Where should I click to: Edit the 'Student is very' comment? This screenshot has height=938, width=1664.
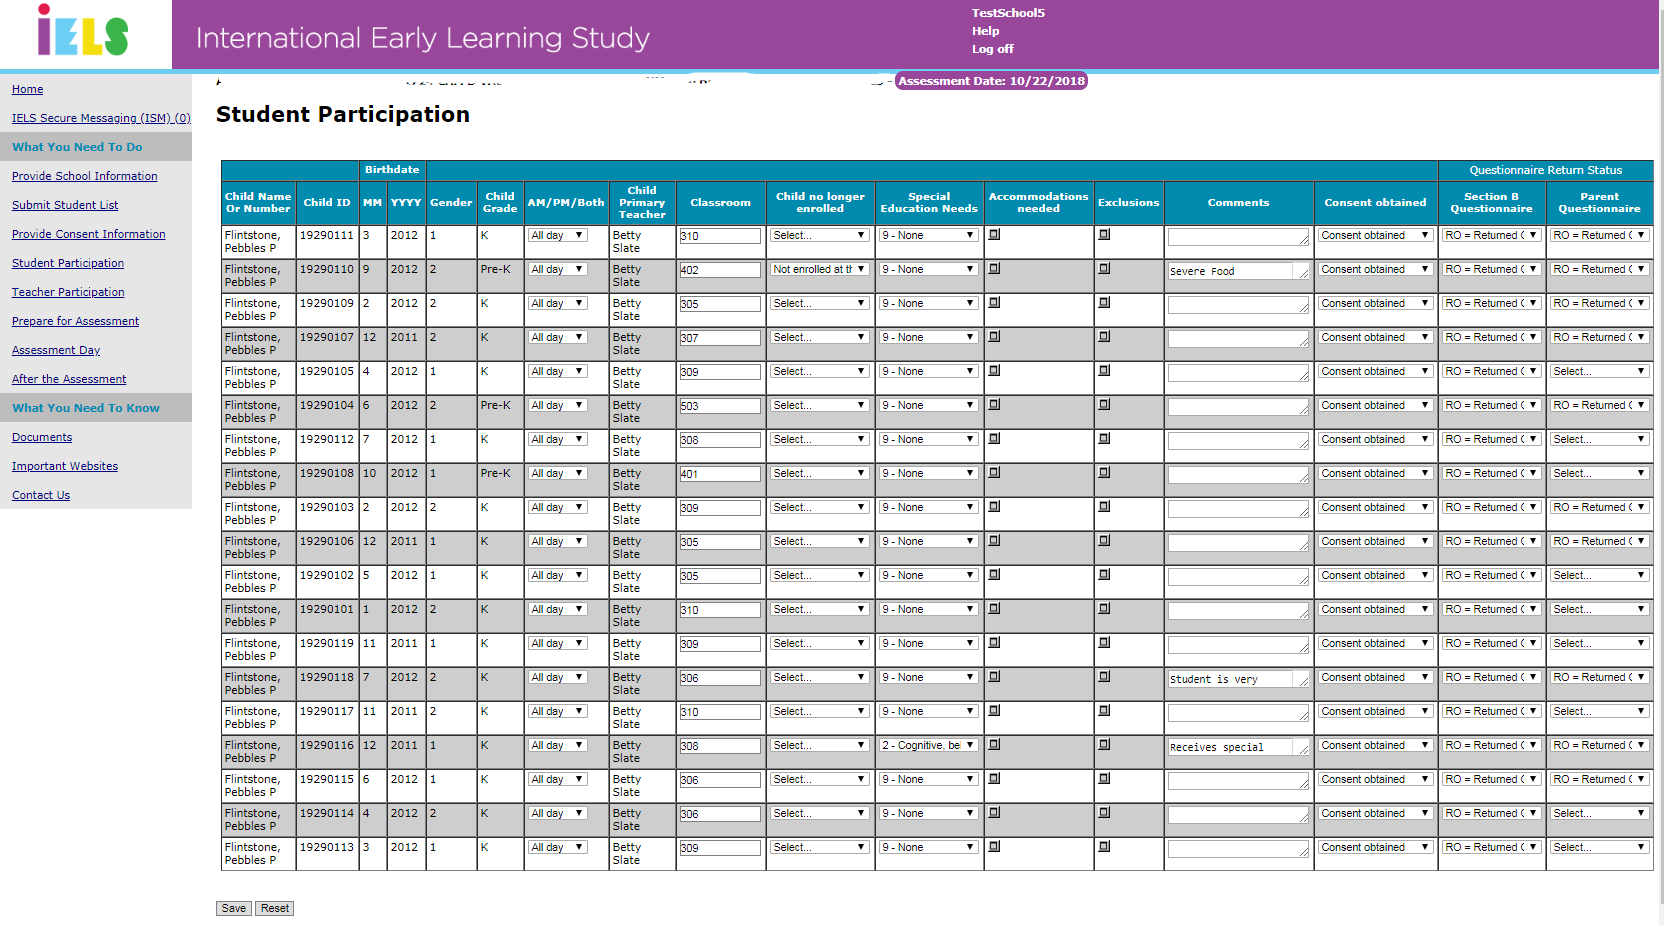[1238, 679]
